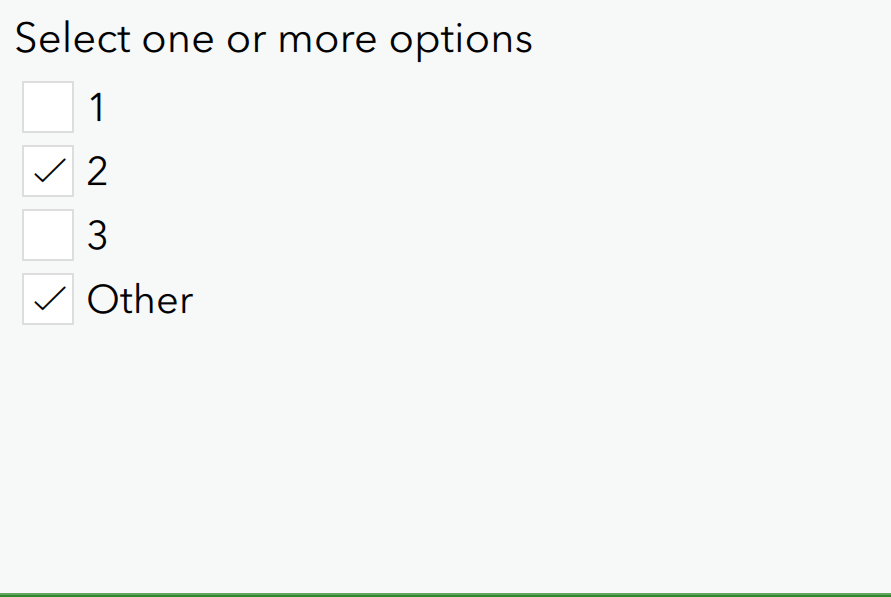This screenshot has width=891, height=597.
Task: Tick the checkbox next to 3
Action: [x=48, y=235]
